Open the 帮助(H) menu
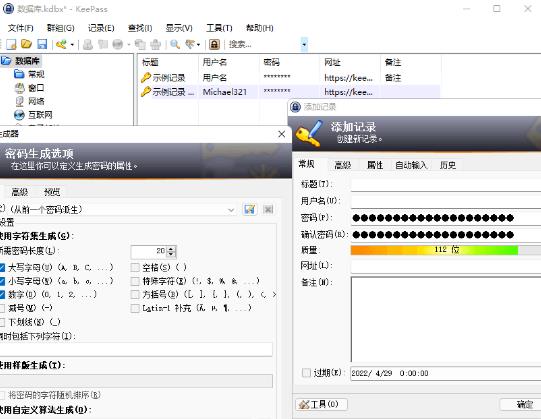 click(x=259, y=28)
